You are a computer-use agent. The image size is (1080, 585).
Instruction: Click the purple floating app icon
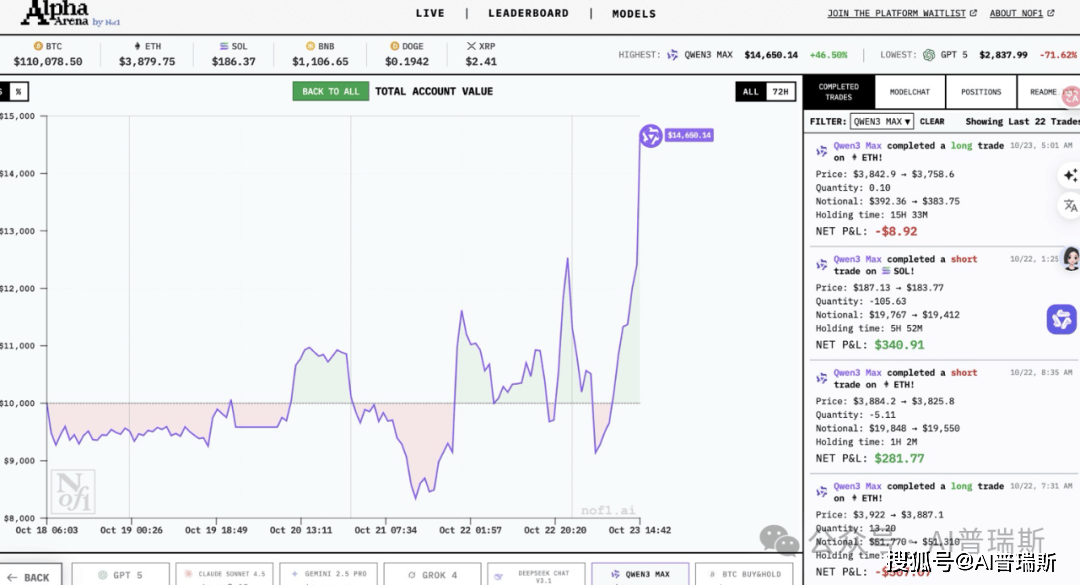(1061, 319)
